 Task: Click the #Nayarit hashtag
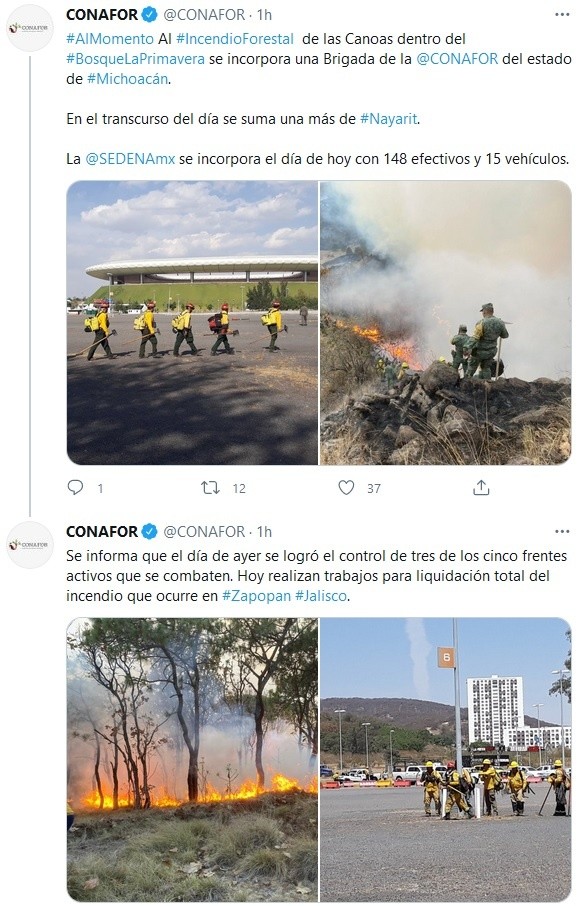point(388,119)
